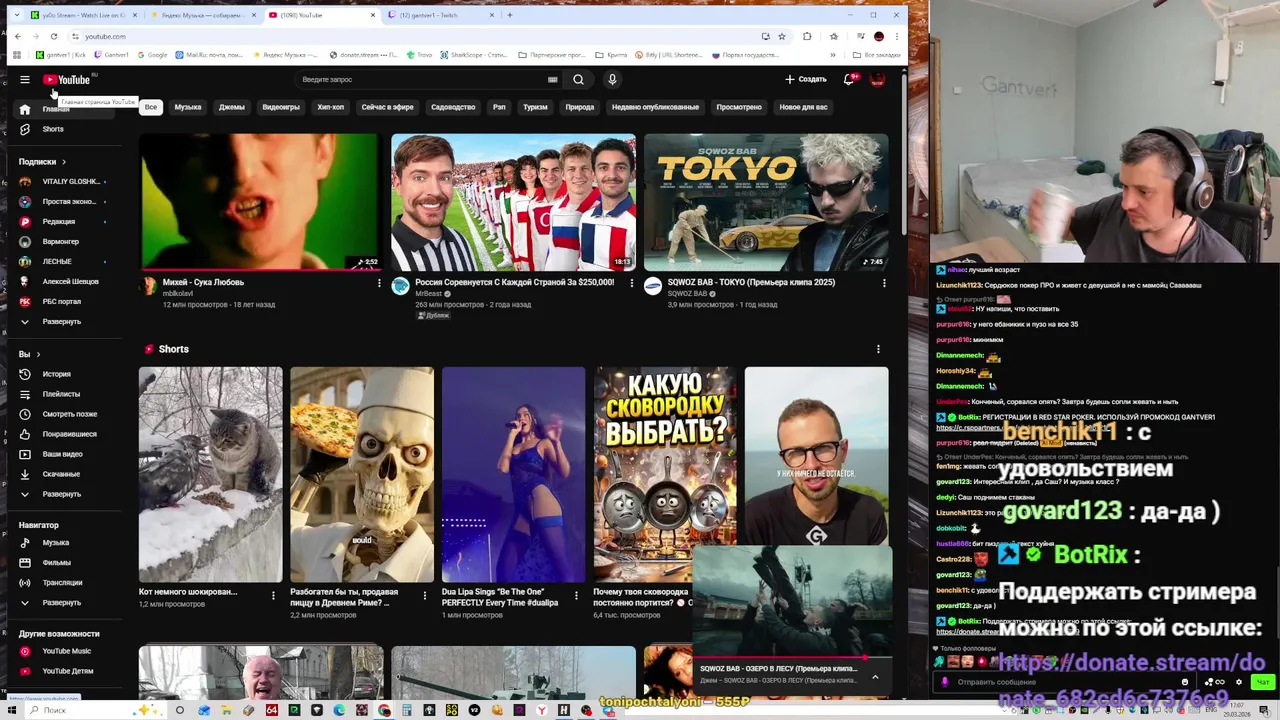The width and height of the screenshot is (1280, 720).
Task: Start a search with the magnifier icon
Action: click(x=578, y=80)
